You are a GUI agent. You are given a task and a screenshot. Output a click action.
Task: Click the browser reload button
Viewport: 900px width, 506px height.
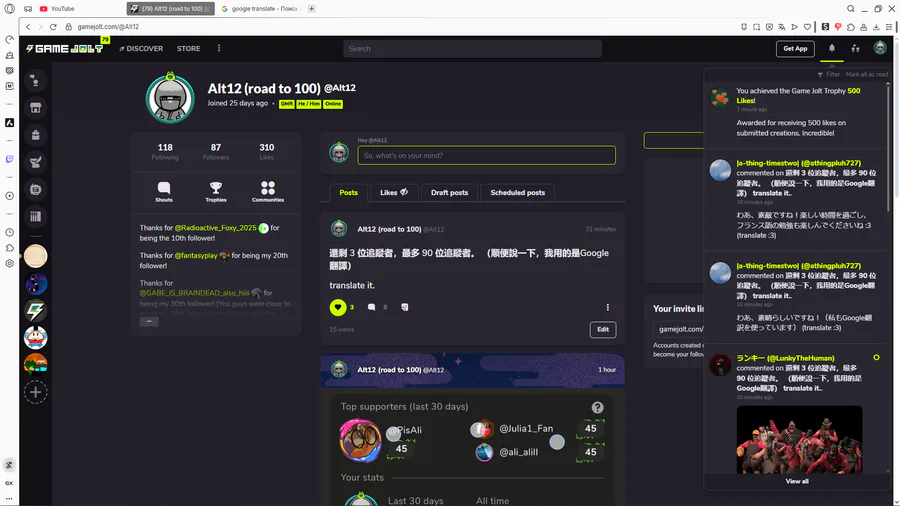(53, 27)
